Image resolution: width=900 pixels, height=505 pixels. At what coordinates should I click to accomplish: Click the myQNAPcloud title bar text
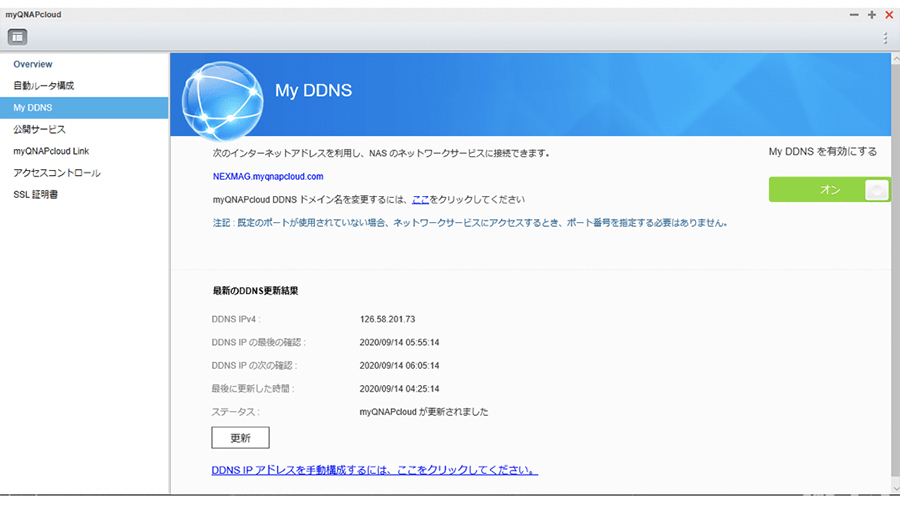33,14
